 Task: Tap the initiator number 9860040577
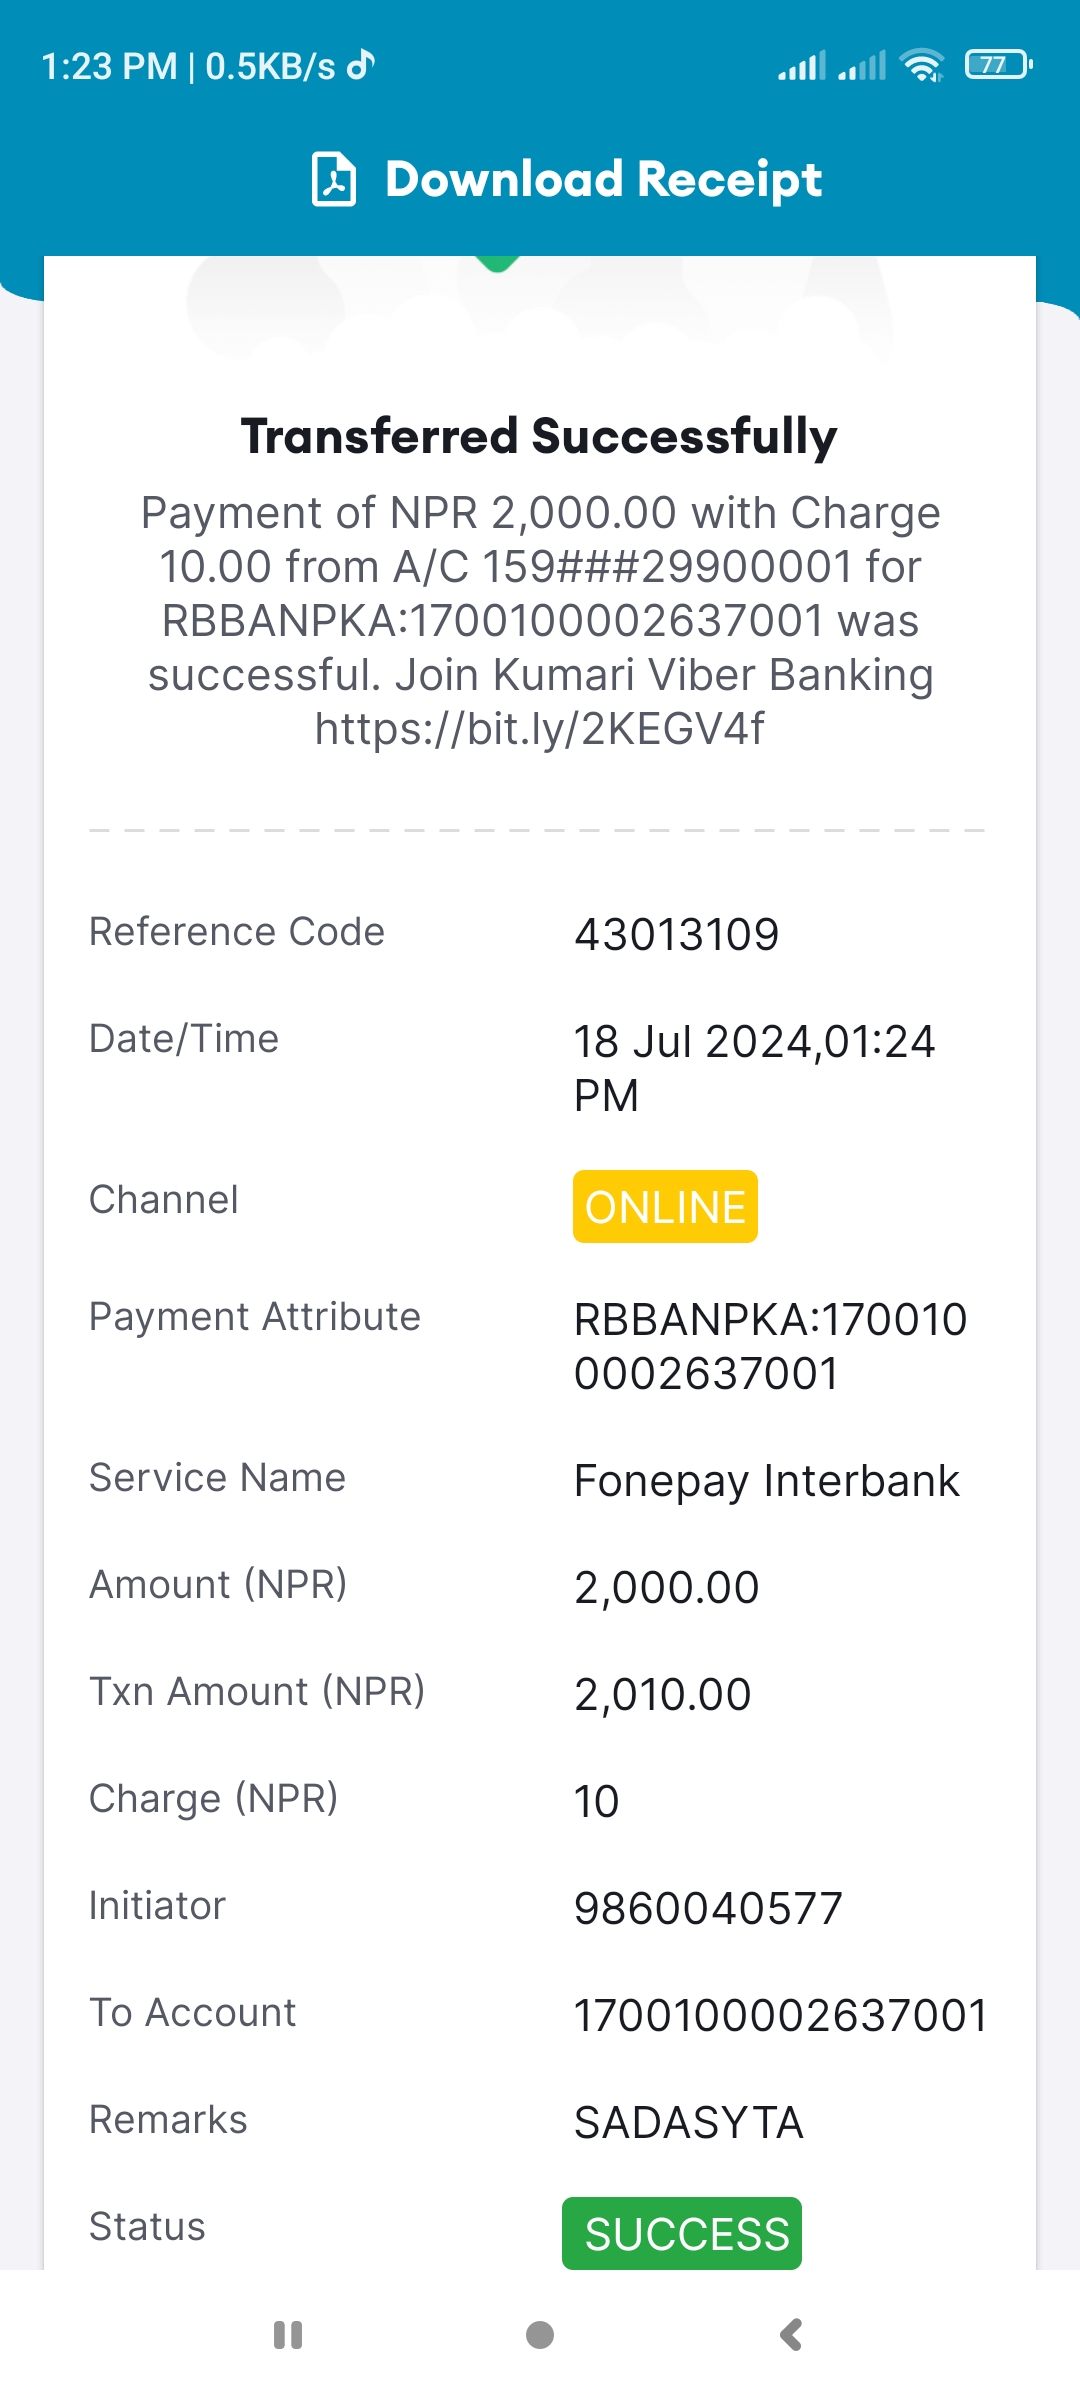click(708, 1909)
